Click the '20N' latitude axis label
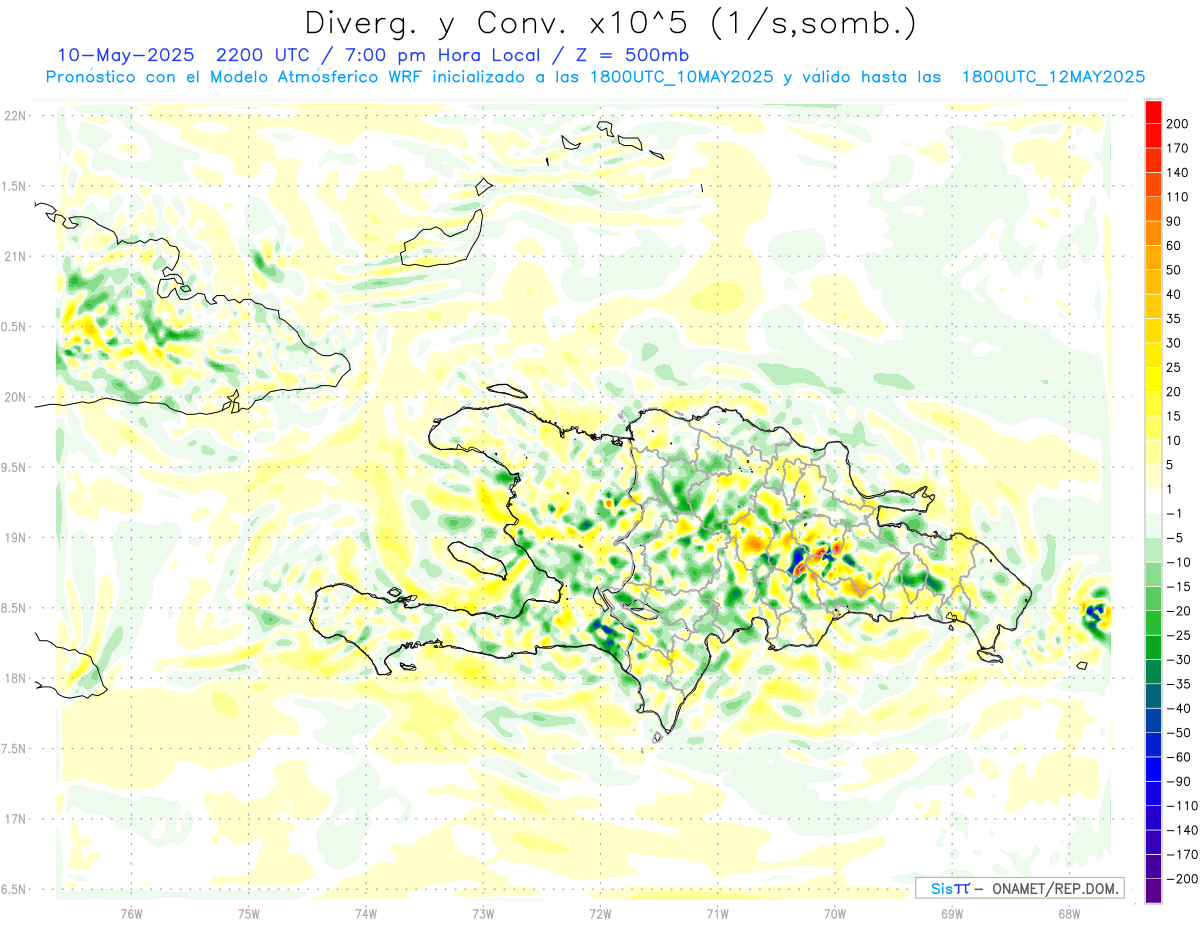Viewport: 1200px width, 927px height. coord(14,397)
